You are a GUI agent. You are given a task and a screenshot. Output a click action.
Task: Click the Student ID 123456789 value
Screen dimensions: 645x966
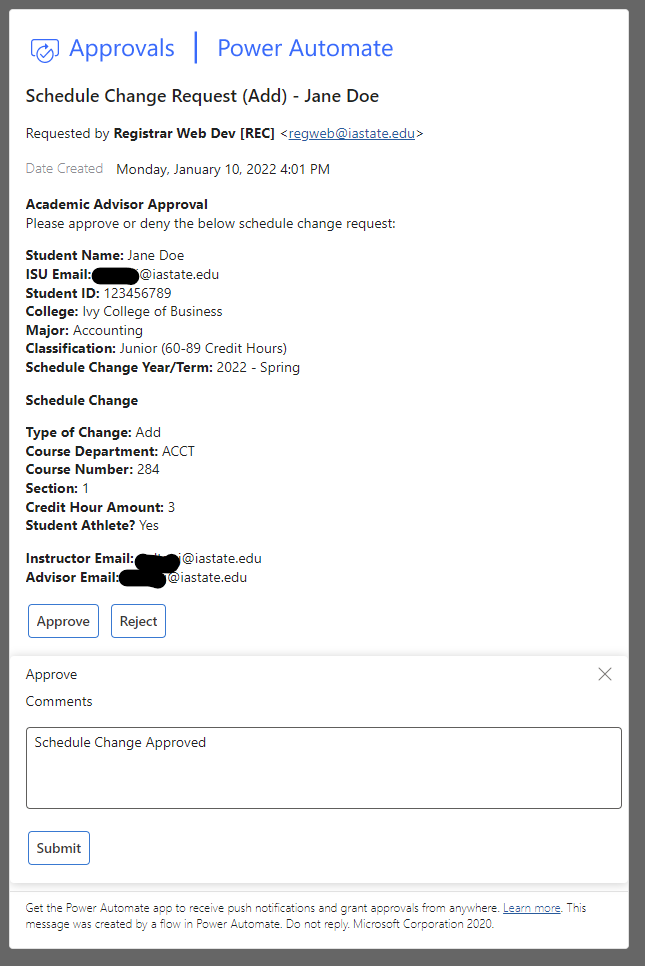pos(137,293)
